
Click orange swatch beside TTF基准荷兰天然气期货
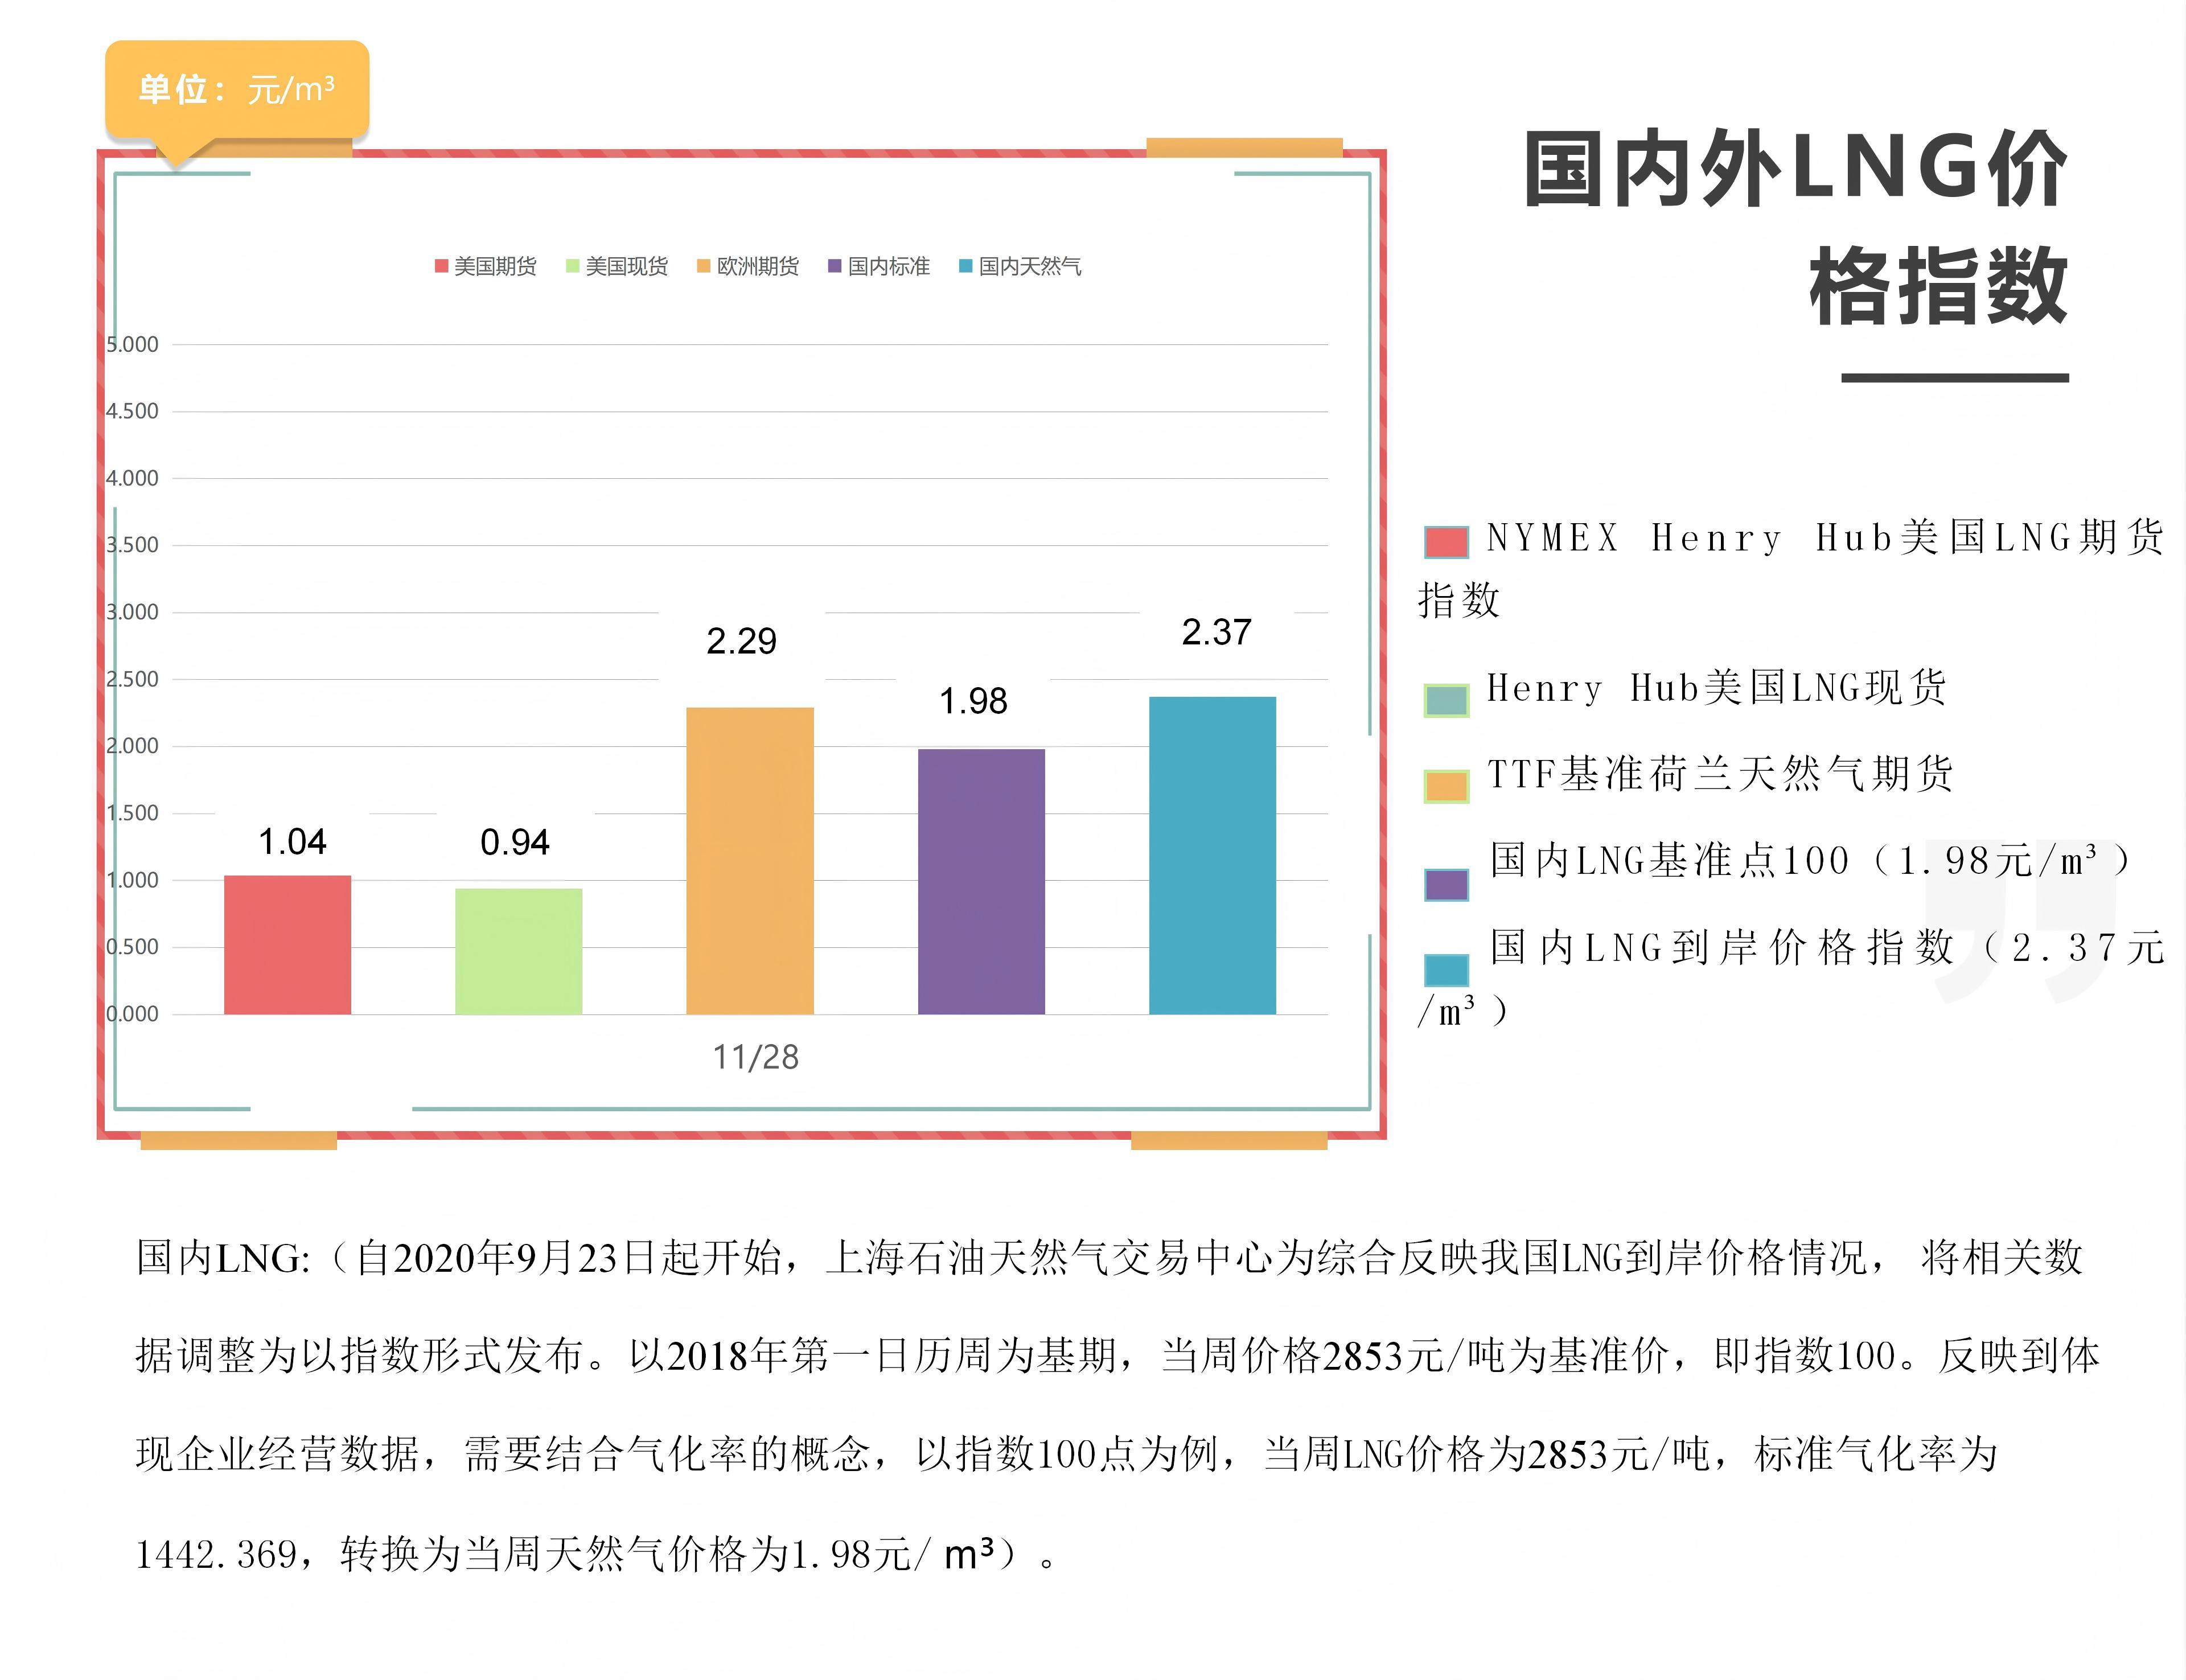(1446, 786)
